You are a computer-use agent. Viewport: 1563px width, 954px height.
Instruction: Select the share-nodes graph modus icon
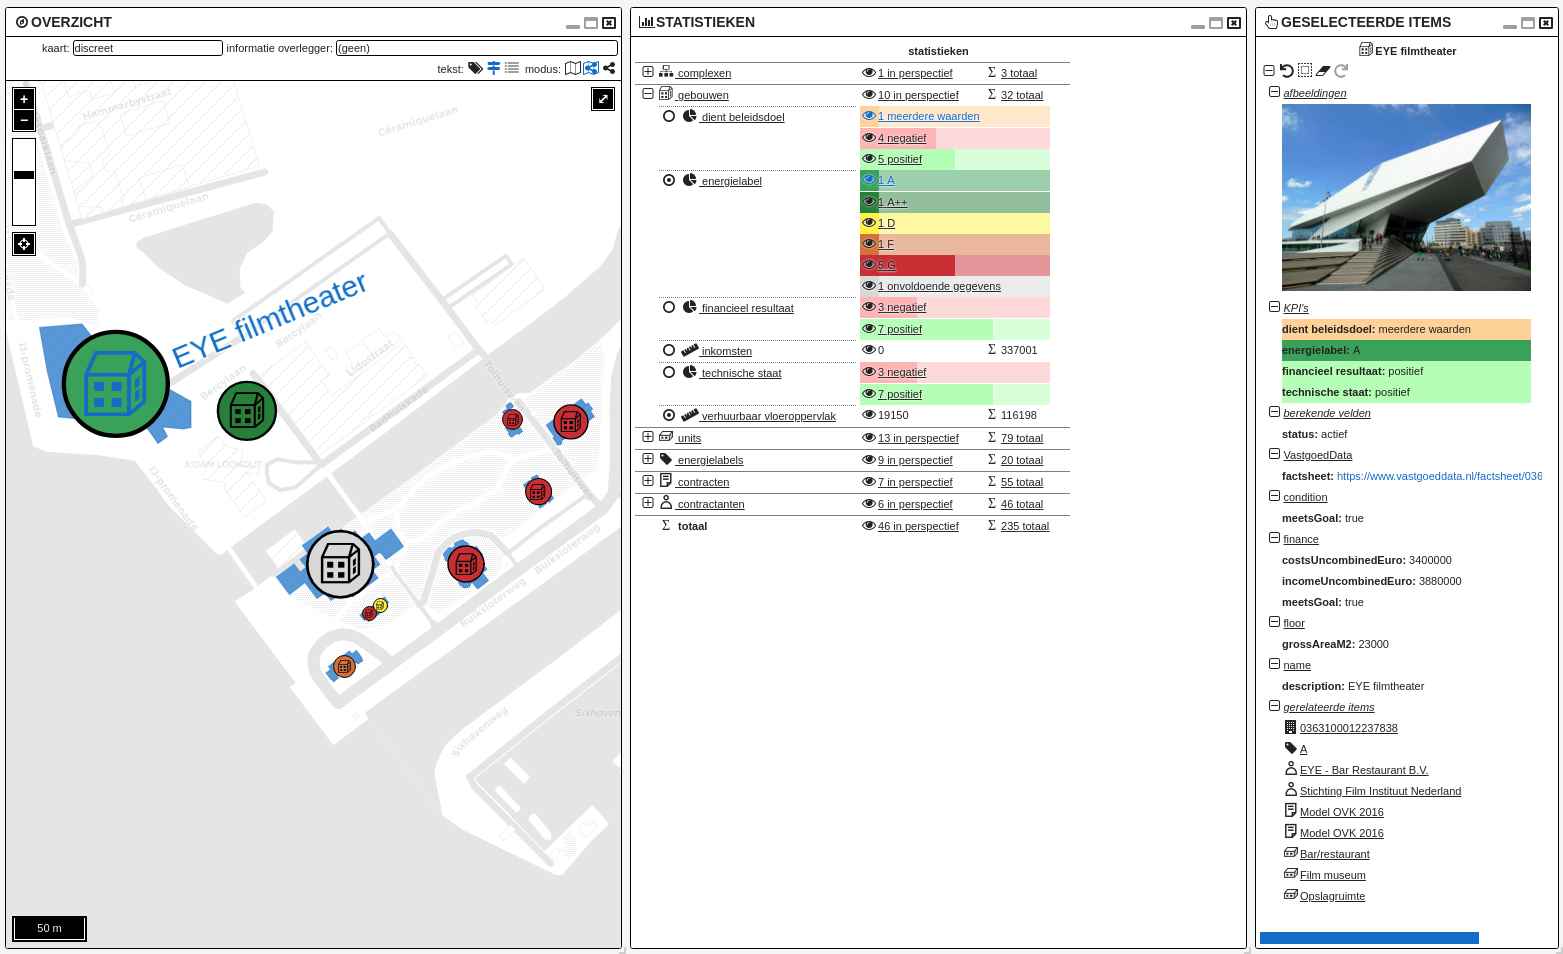point(609,68)
